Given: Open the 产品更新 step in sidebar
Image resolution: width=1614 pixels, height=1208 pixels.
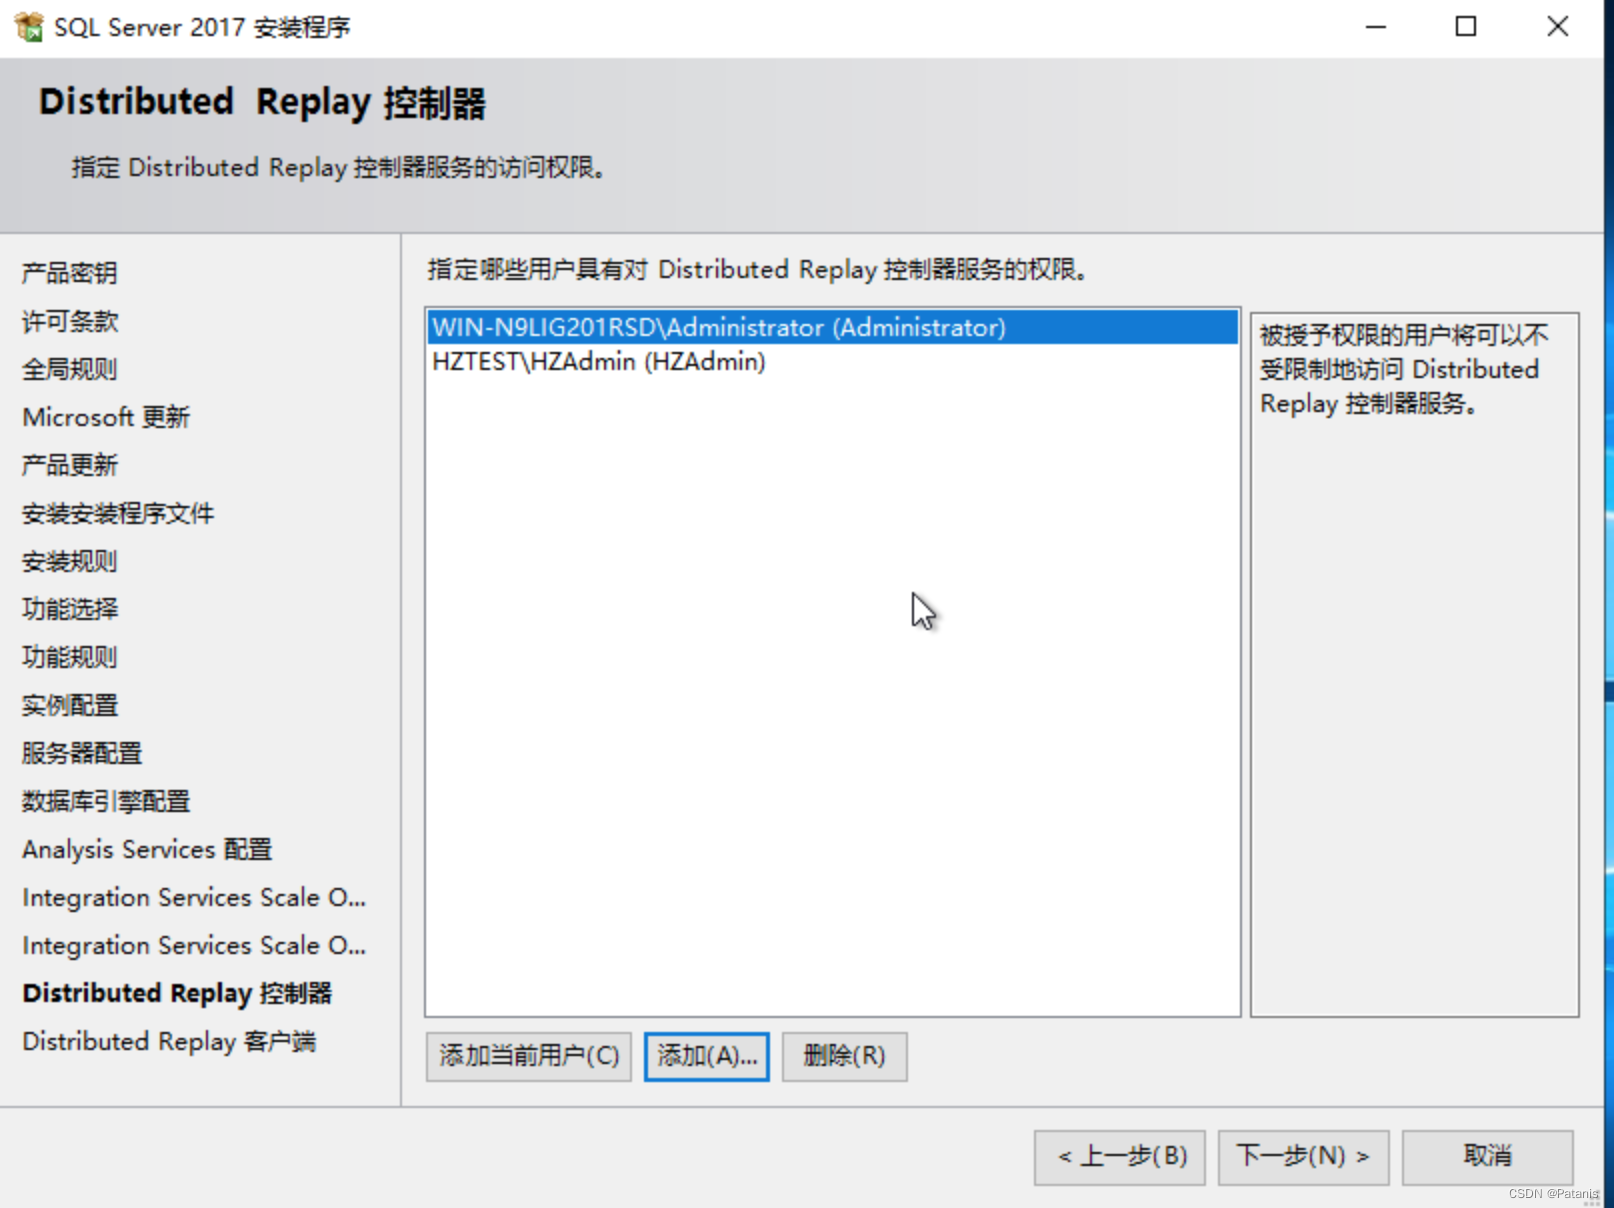Looking at the screenshot, I should [70, 465].
